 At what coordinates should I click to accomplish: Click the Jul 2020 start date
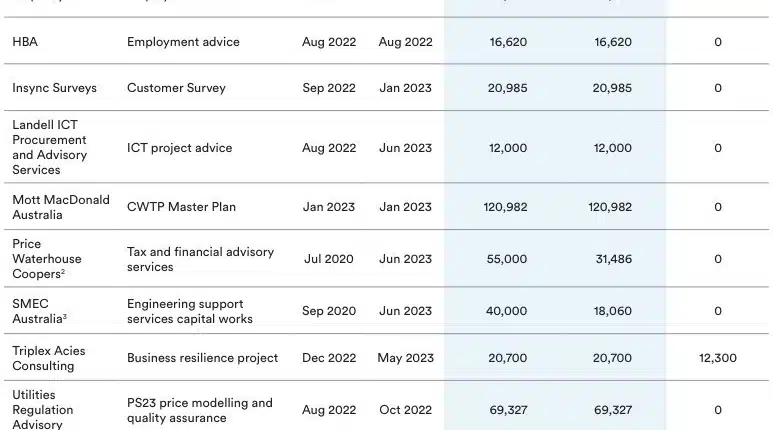pyautogui.click(x=329, y=259)
